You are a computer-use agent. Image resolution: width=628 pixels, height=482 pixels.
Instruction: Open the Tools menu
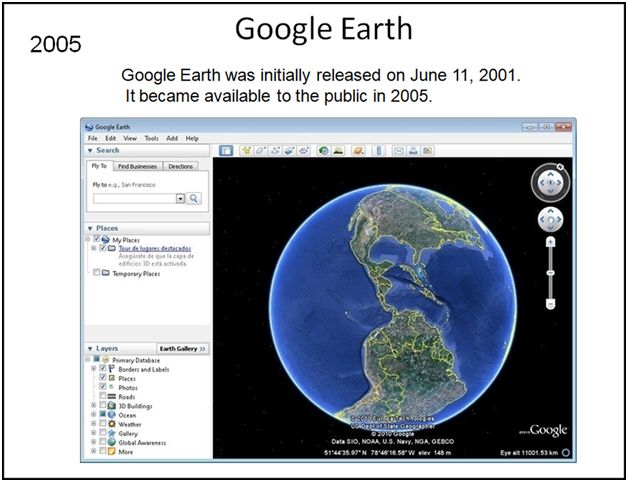[151, 138]
